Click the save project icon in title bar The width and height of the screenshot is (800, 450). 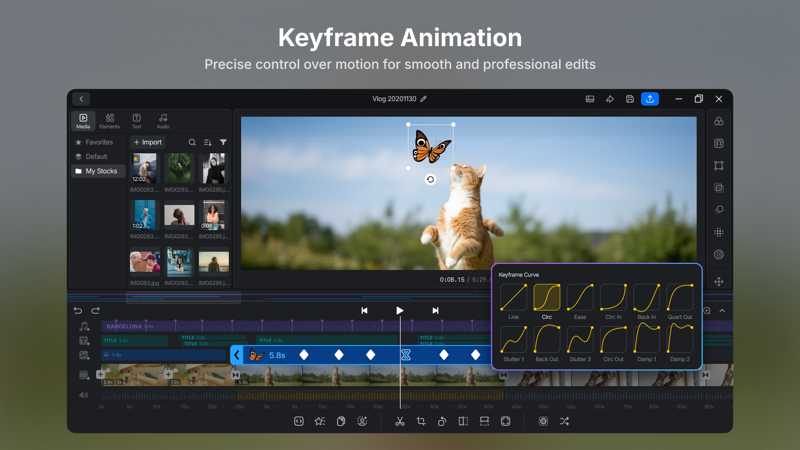point(630,99)
